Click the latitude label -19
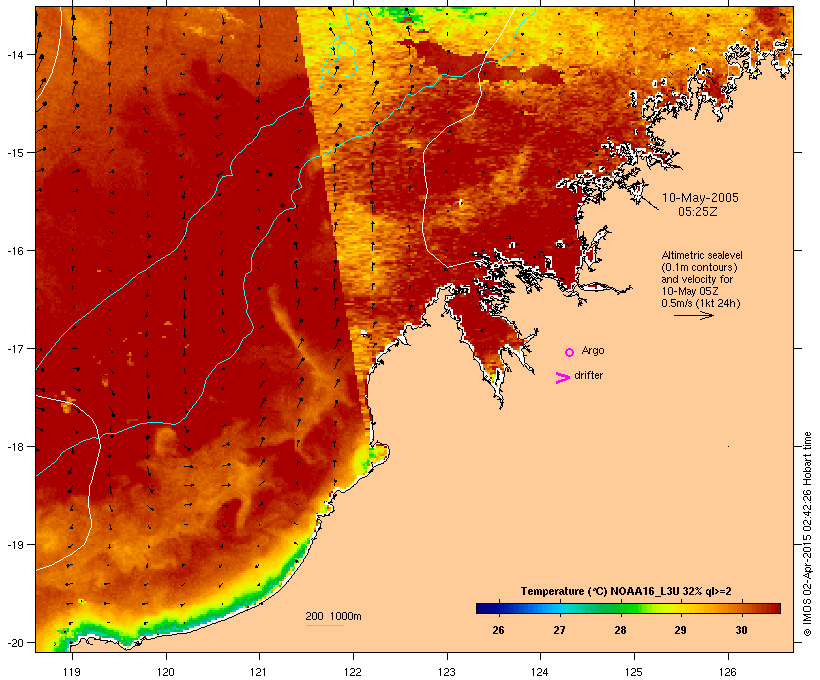 click(x=14, y=545)
